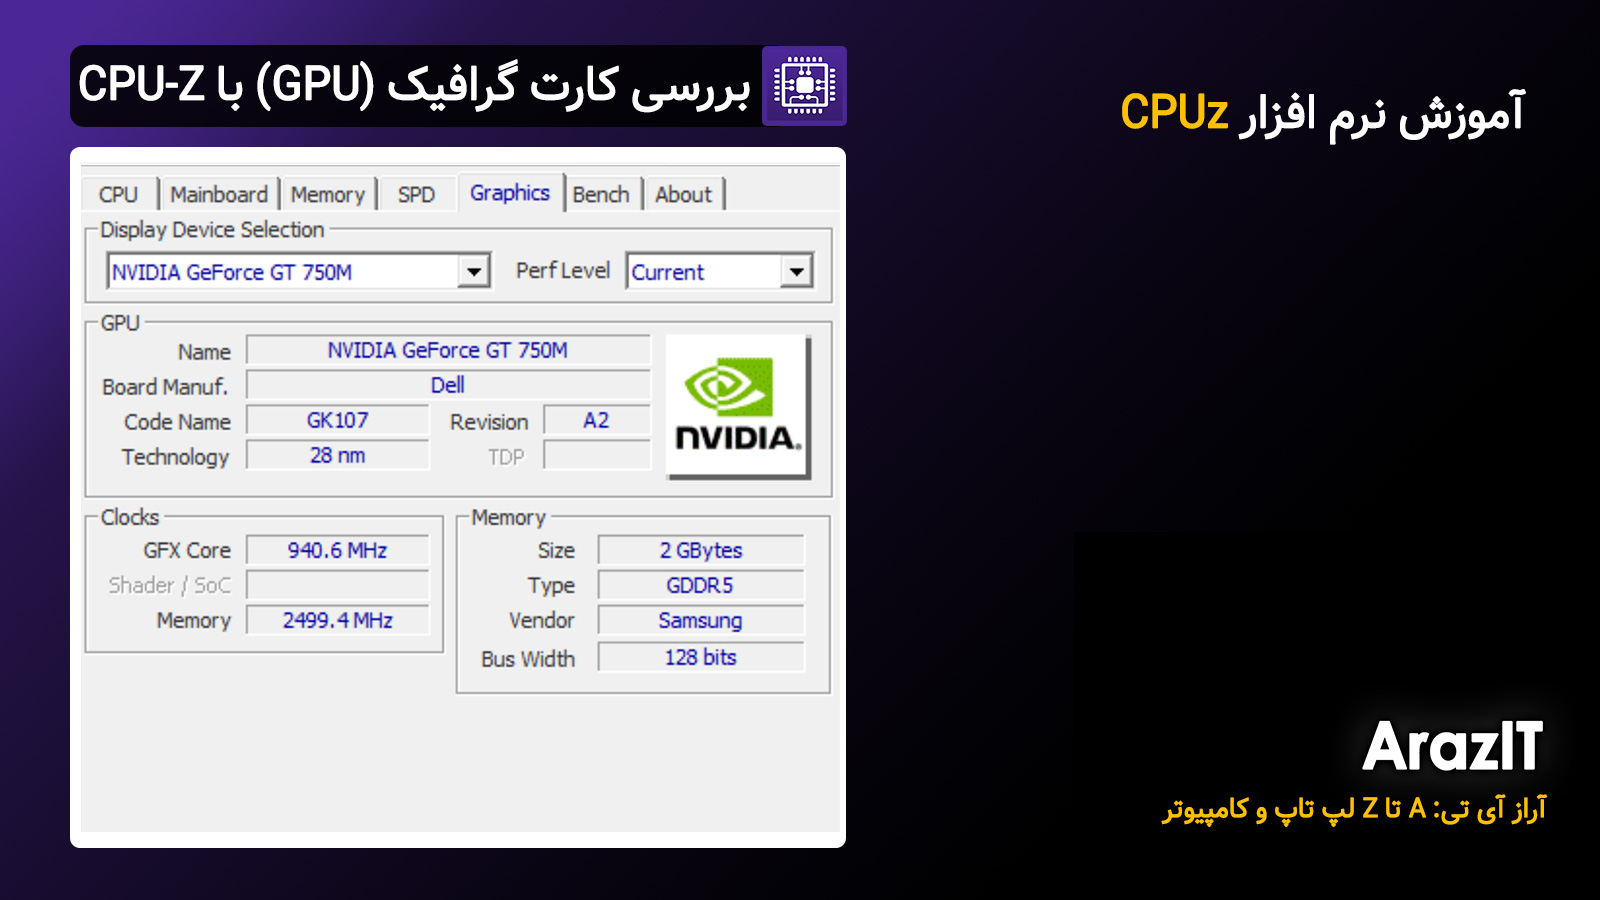The height and width of the screenshot is (900, 1600).
Task: Select the Memory clock 2499.4 MHz value
Action: click(x=338, y=620)
